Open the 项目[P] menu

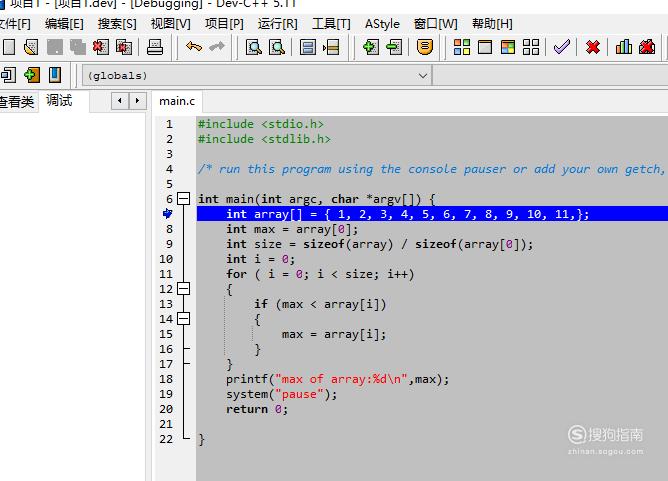pyautogui.click(x=224, y=24)
